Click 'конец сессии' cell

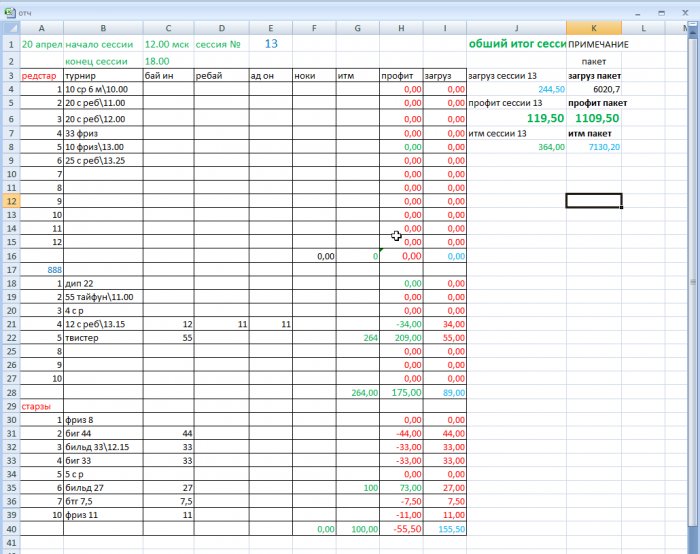tap(103, 61)
